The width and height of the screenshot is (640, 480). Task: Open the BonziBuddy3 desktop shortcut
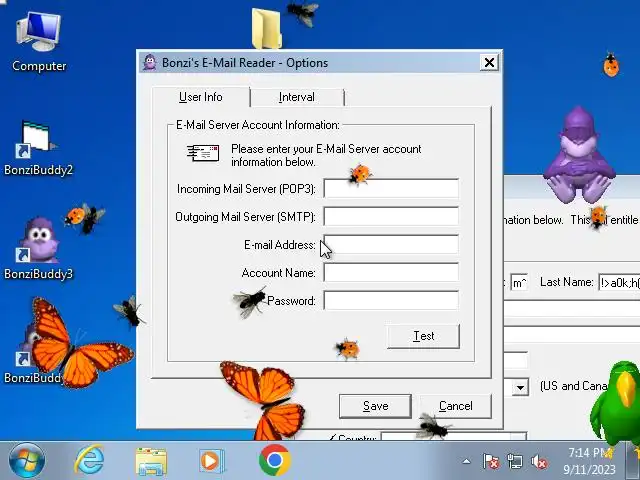point(38,249)
